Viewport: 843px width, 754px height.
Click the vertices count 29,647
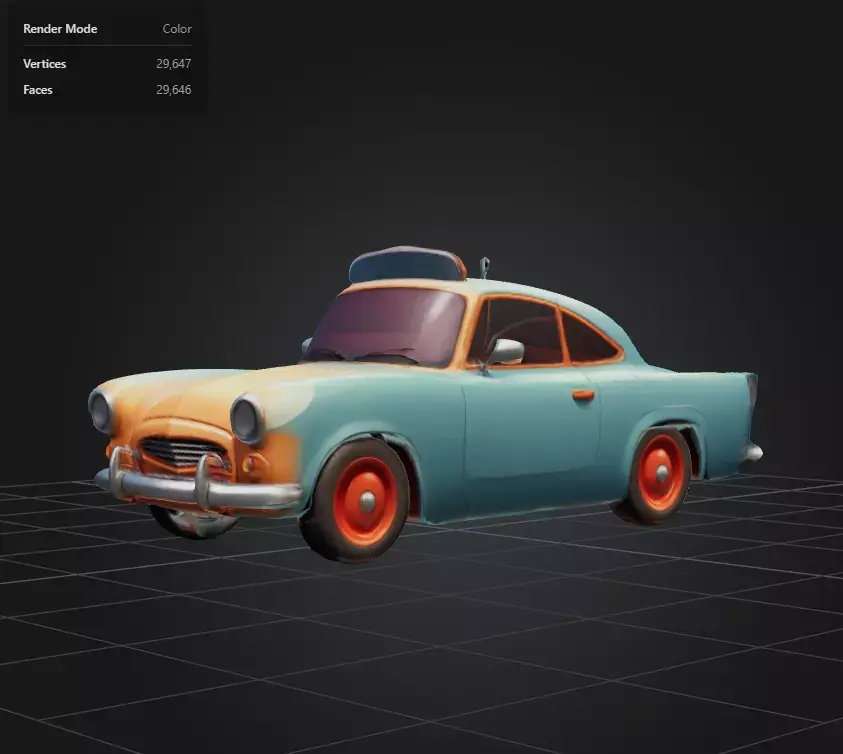(x=174, y=64)
